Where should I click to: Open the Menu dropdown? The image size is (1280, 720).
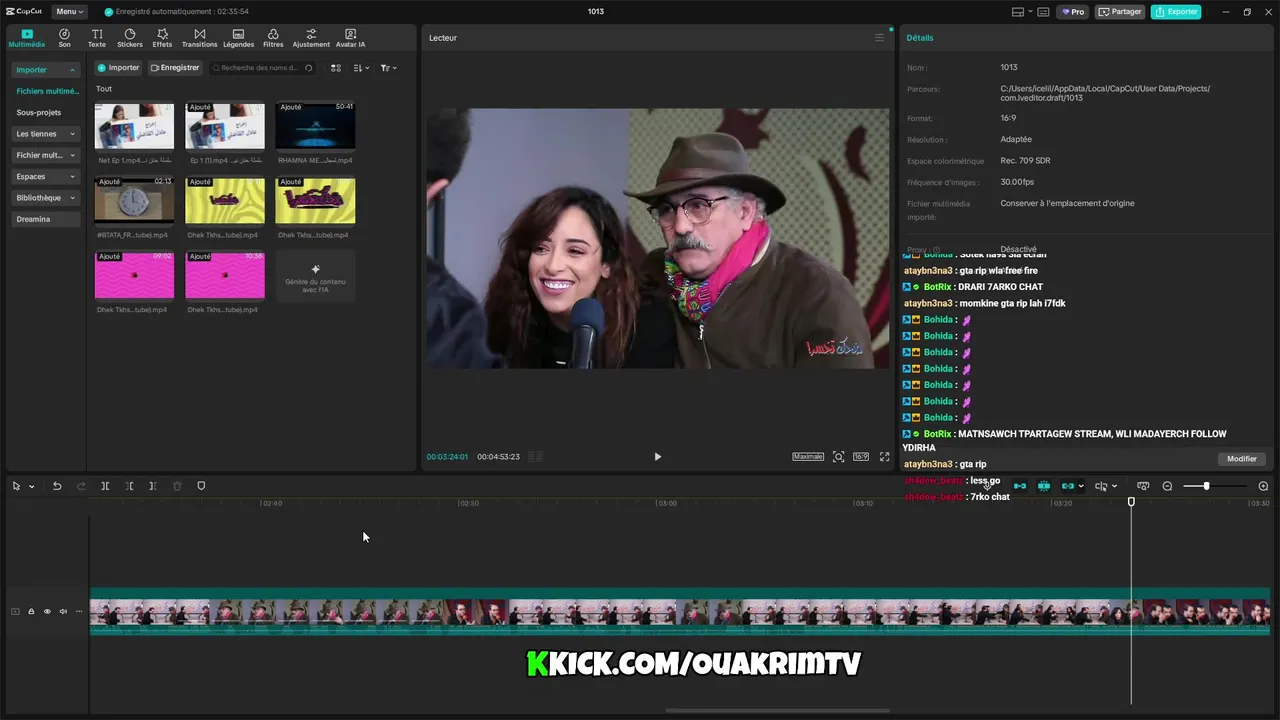(69, 12)
